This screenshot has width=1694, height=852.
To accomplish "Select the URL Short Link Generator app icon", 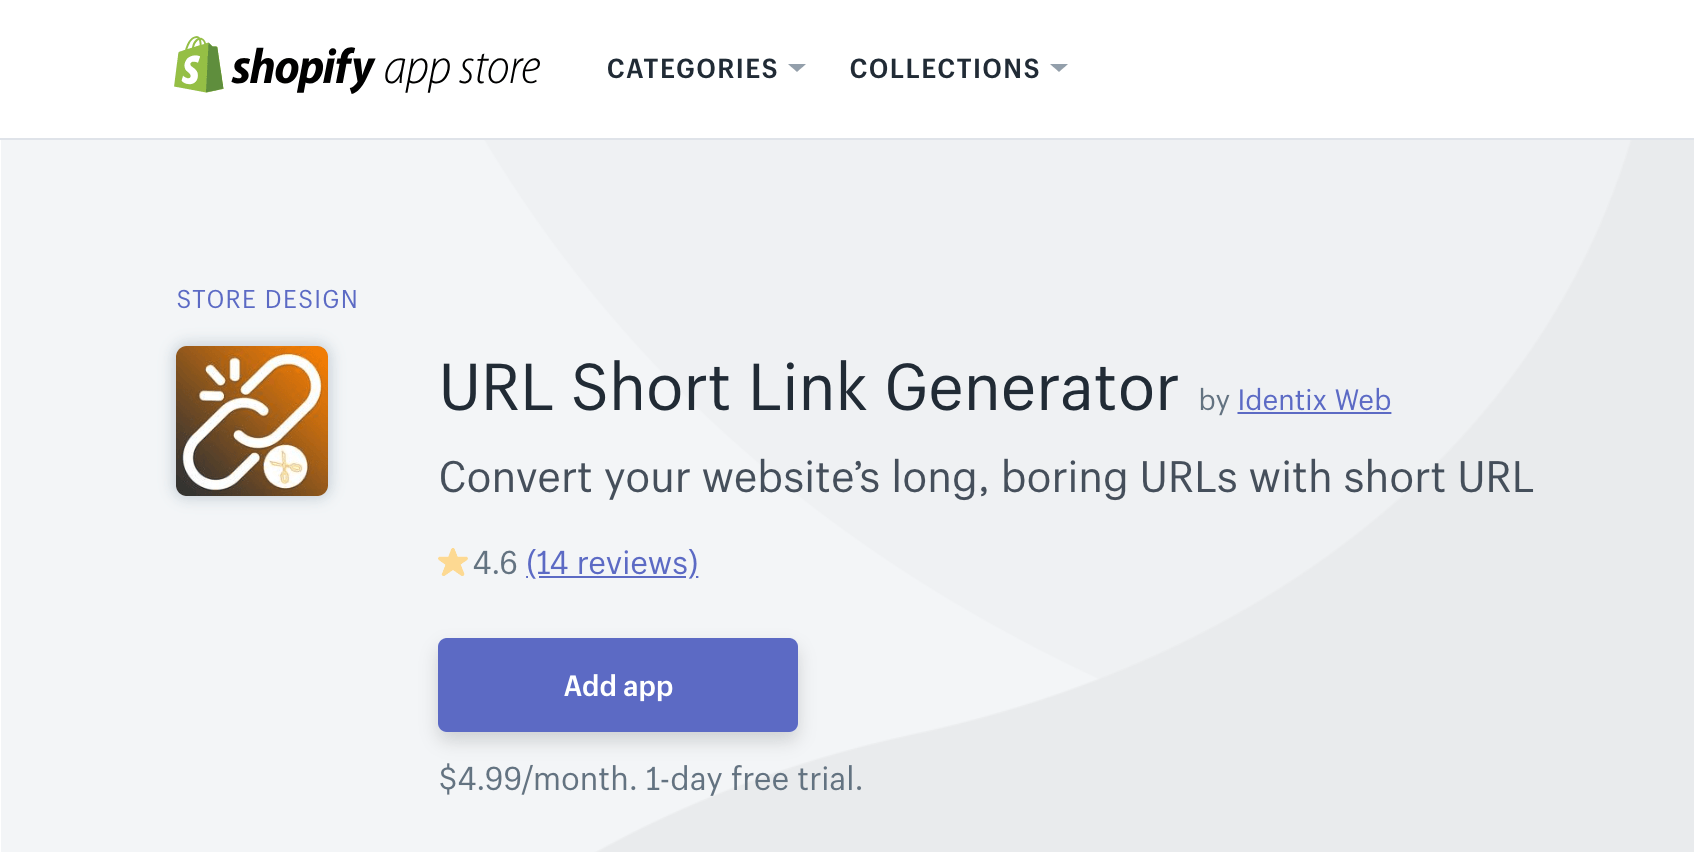I will [x=251, y=420].
